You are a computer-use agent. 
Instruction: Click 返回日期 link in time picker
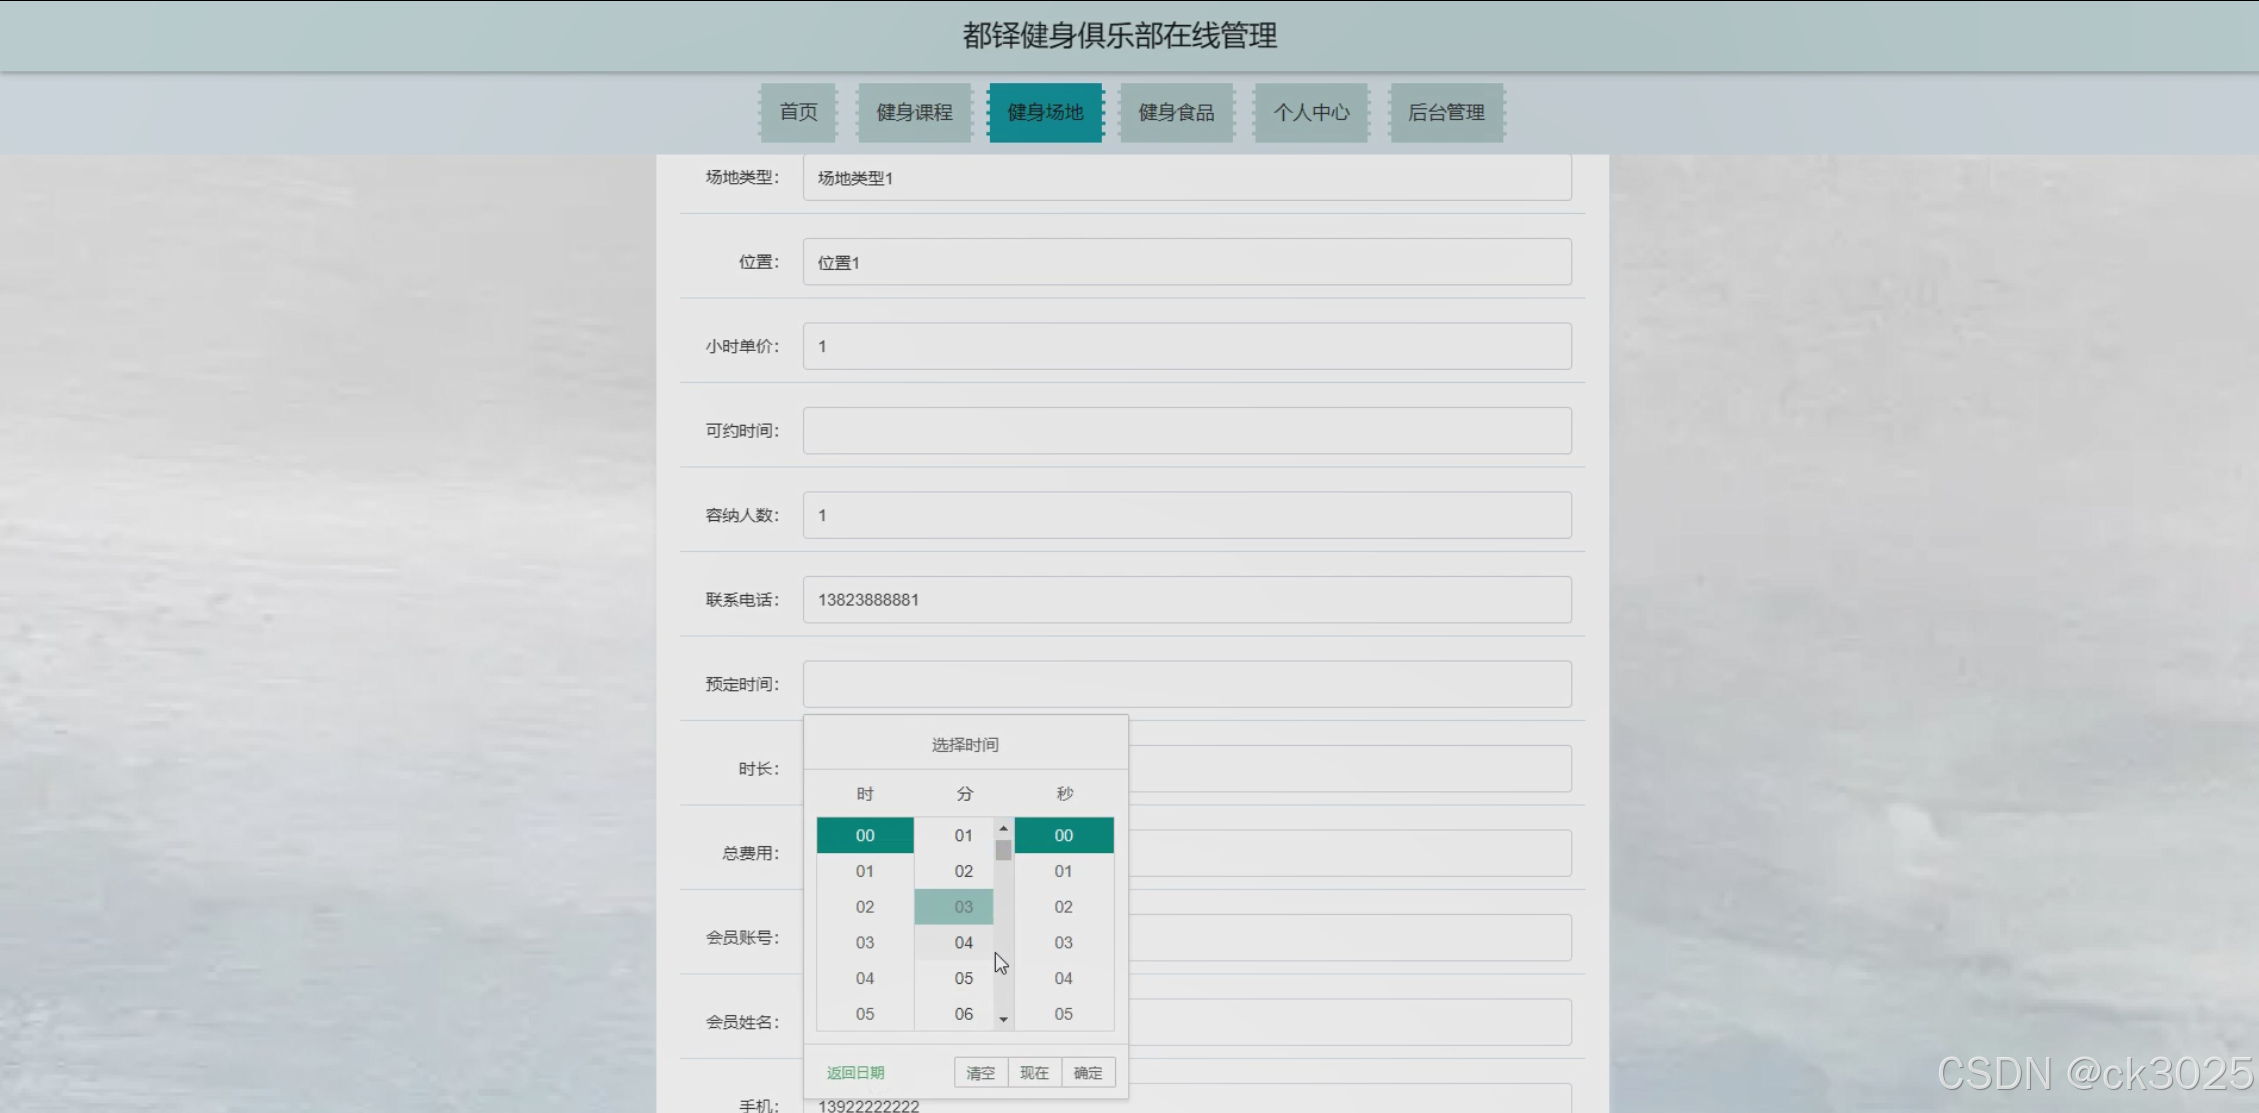pyautogui.click(x=855, y=1073)
